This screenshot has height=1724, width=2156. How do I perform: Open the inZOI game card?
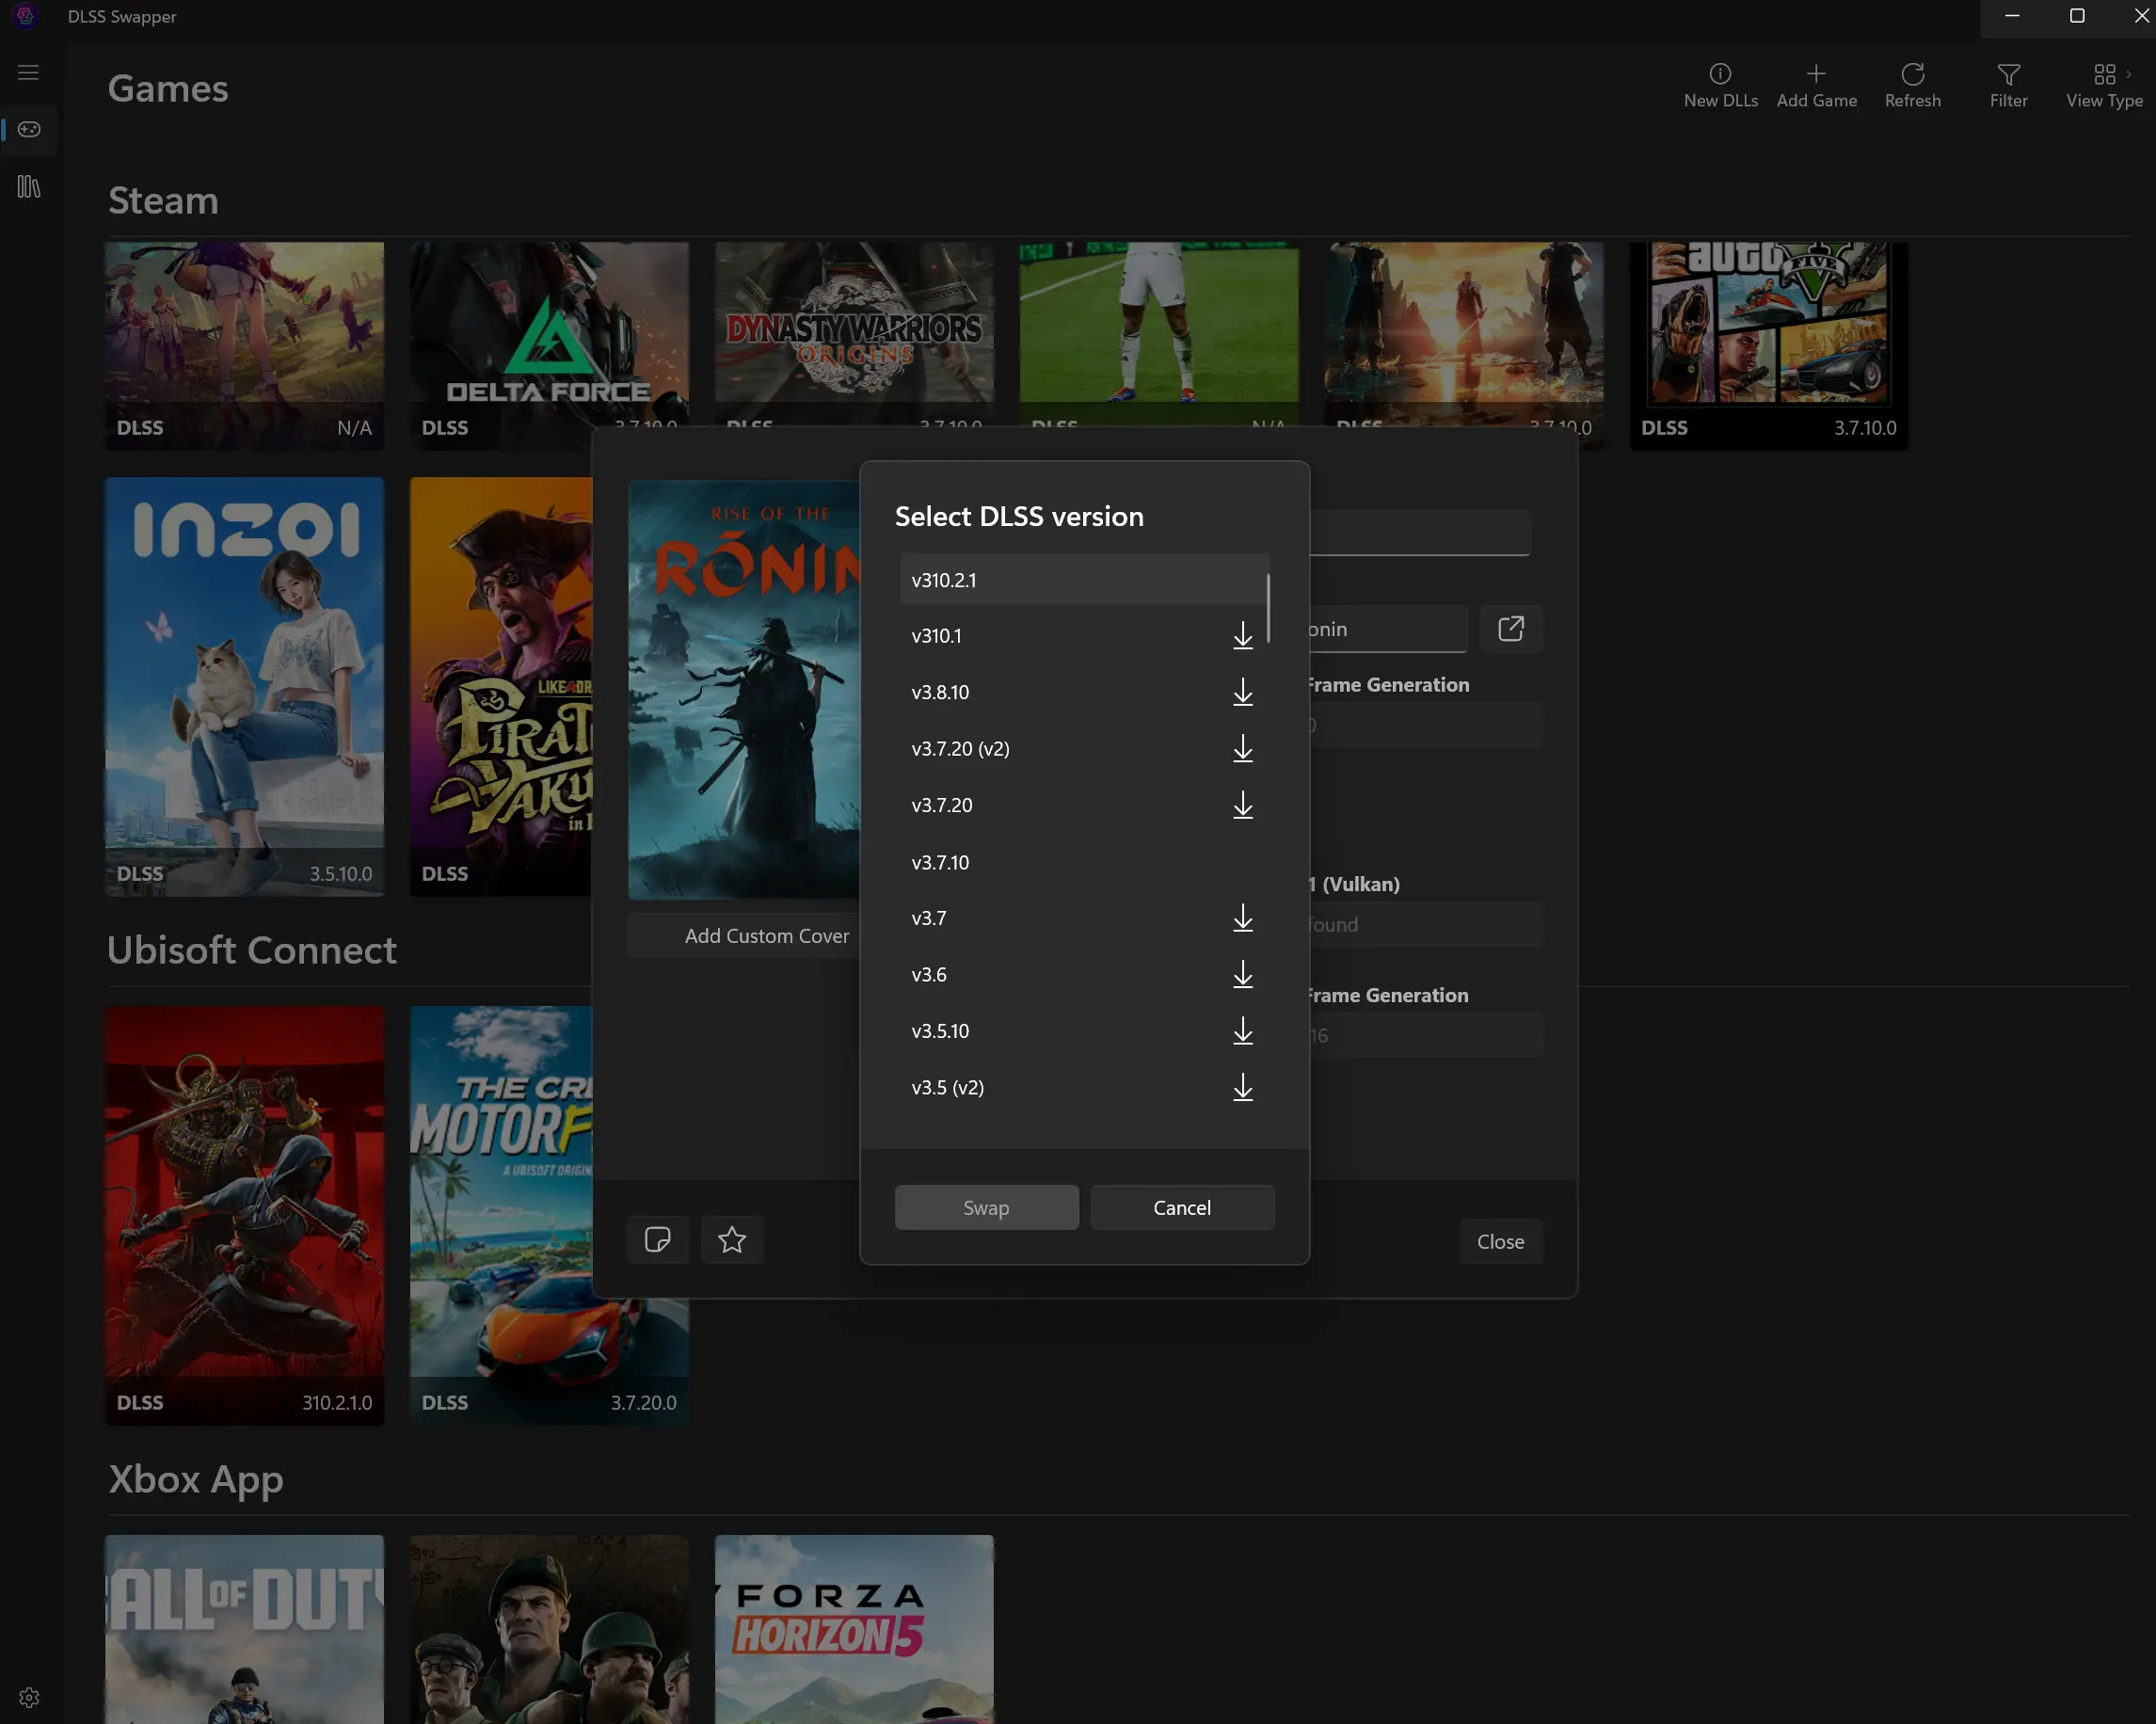pyautogui.click(x=244, y=686)
